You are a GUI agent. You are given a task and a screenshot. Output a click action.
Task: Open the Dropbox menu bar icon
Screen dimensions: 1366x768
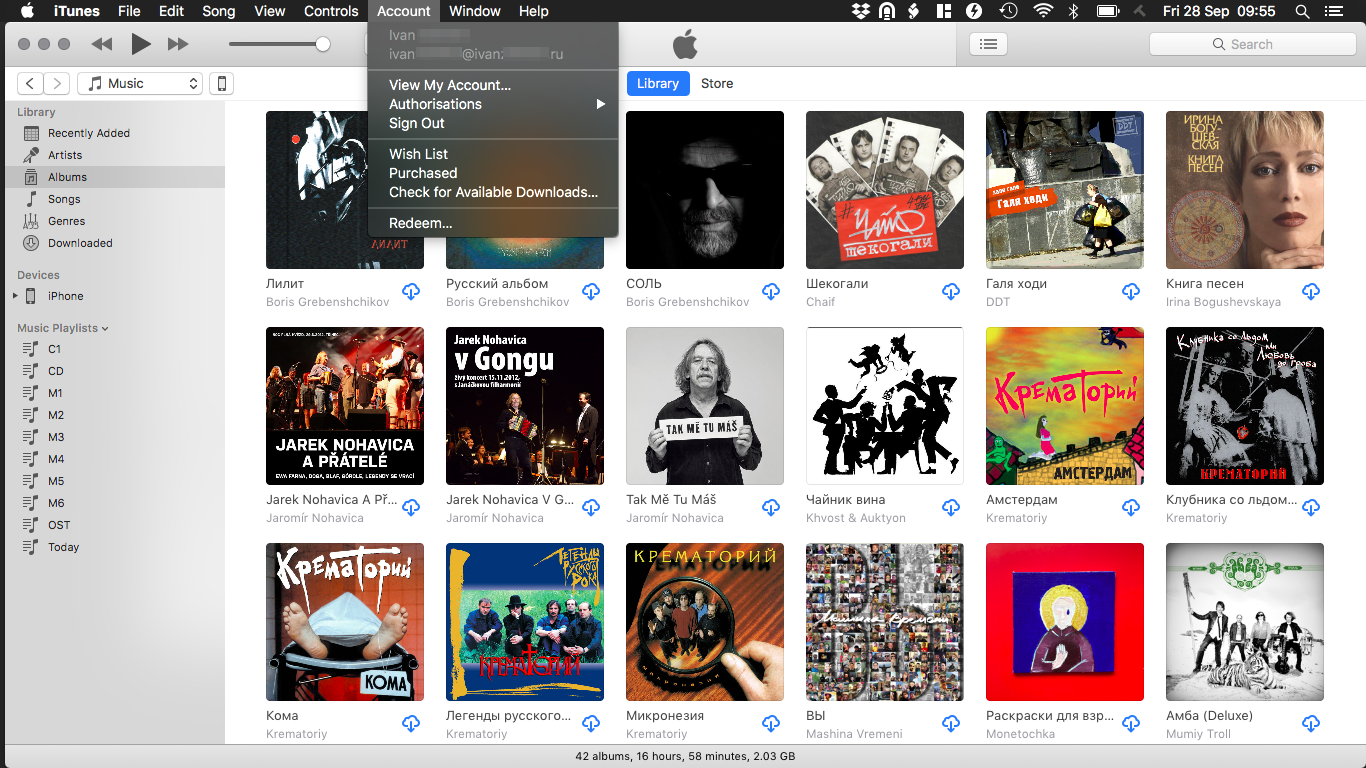[861, 11]
